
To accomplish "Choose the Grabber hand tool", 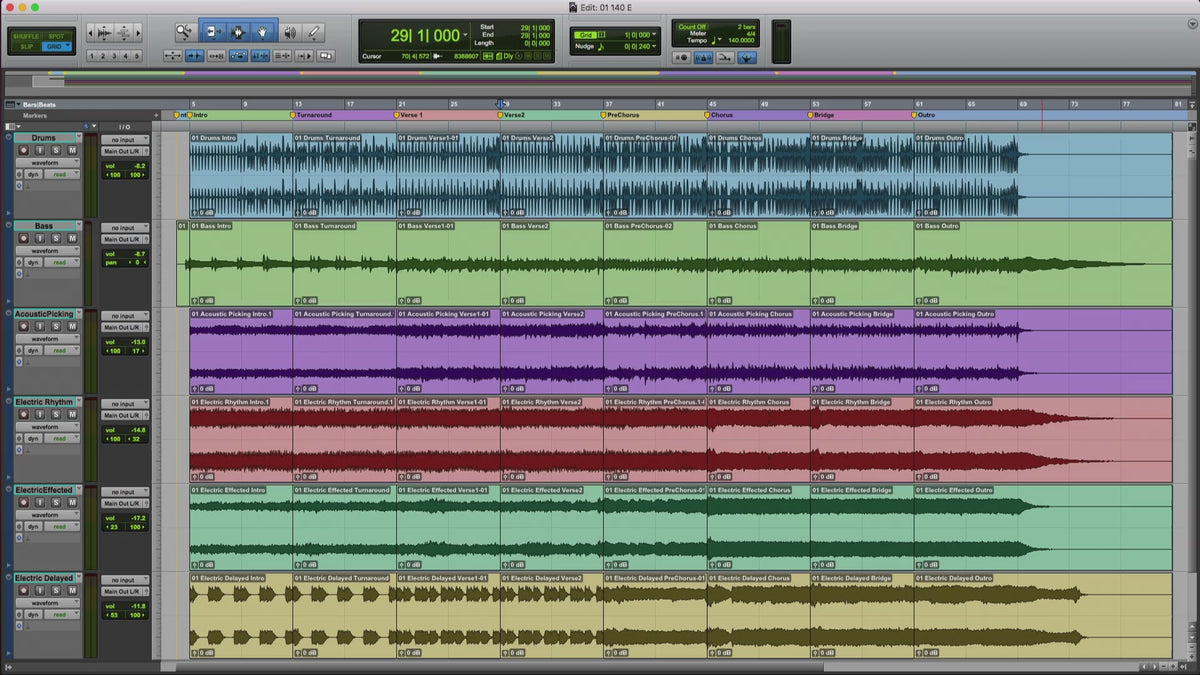I will (264, 32).
